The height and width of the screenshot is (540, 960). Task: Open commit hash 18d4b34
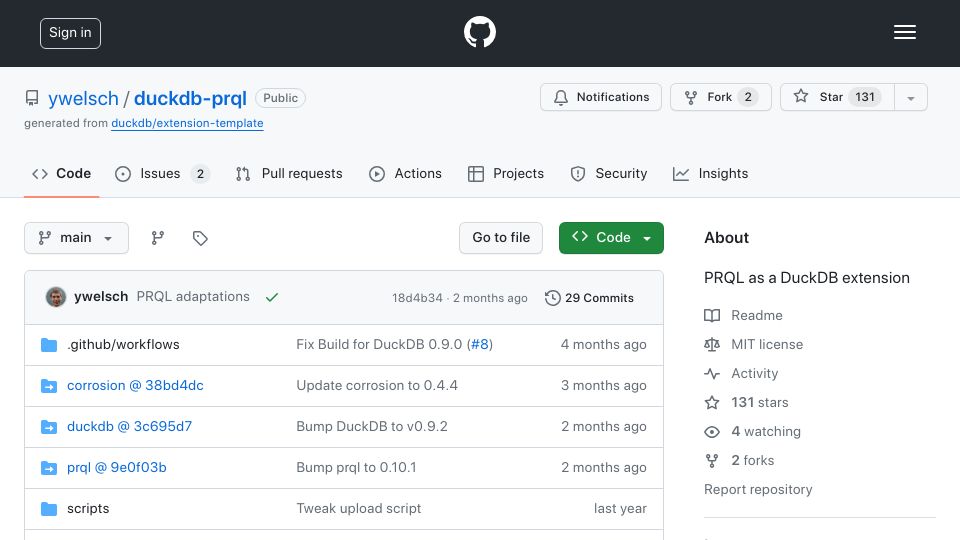pos(417,298)
